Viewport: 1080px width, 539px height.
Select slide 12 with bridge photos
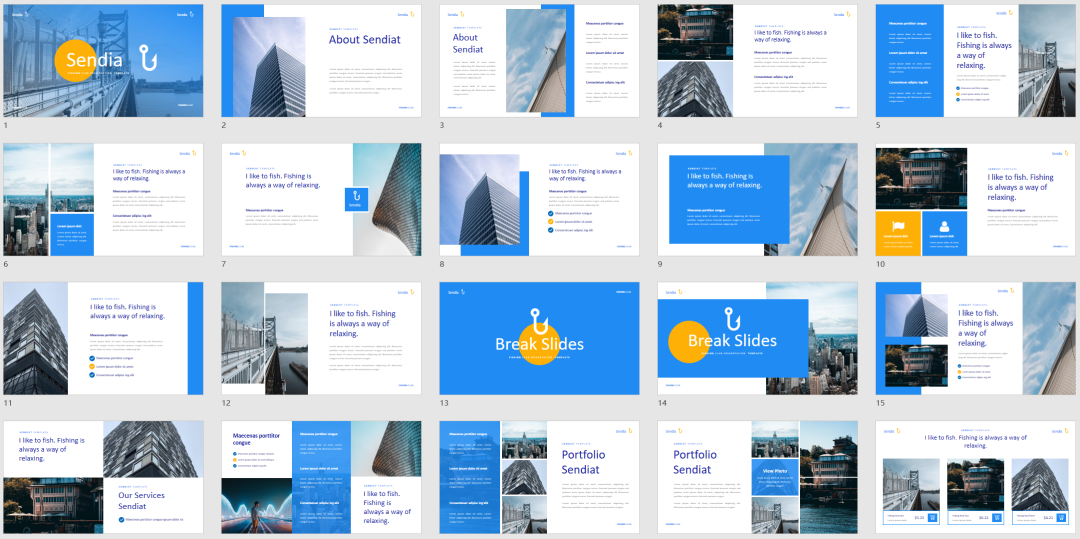[x=321, y=338]
